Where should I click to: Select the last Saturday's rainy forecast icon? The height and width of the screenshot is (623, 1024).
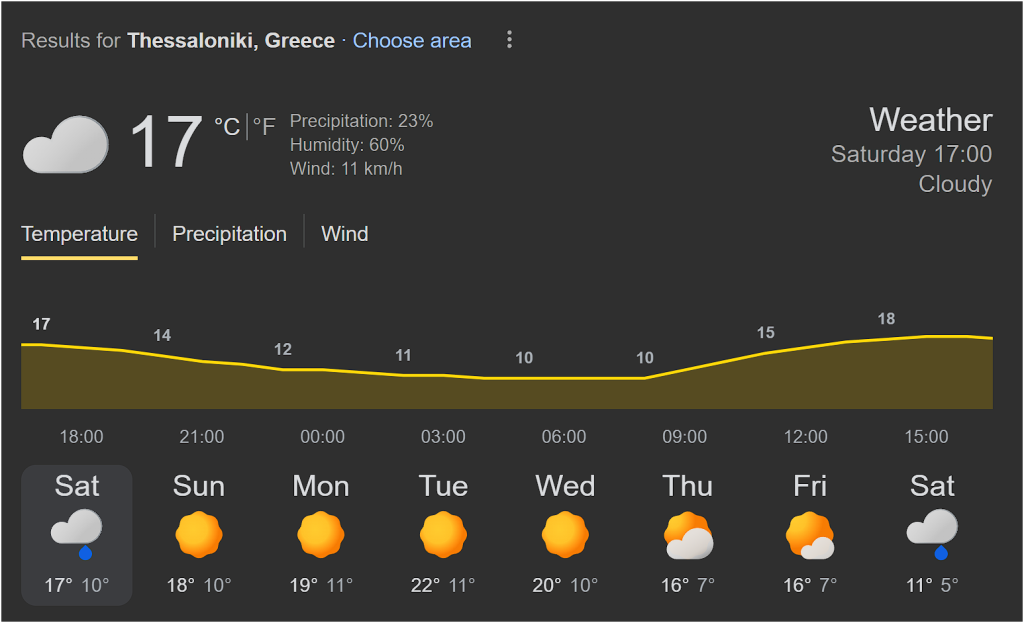932,533
